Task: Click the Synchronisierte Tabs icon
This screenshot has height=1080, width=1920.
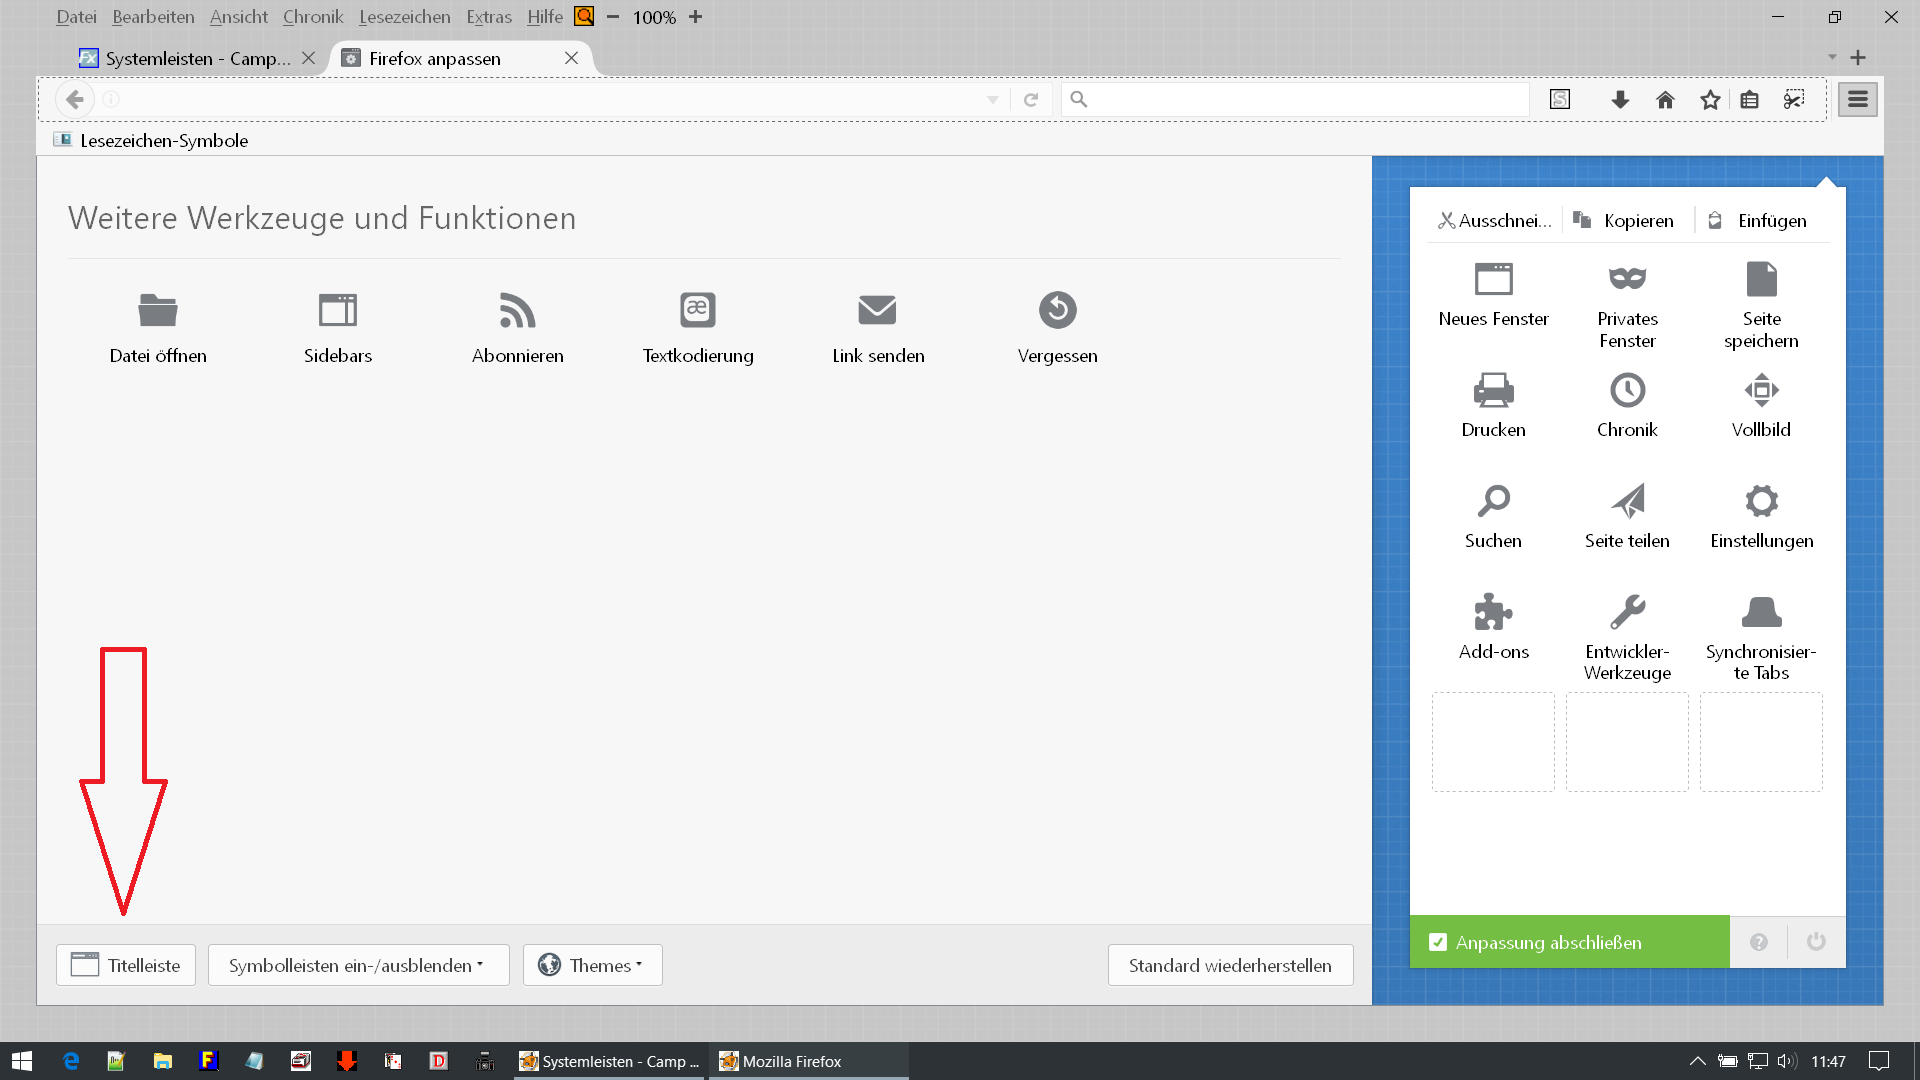Action: click(x=1761, y=612)
